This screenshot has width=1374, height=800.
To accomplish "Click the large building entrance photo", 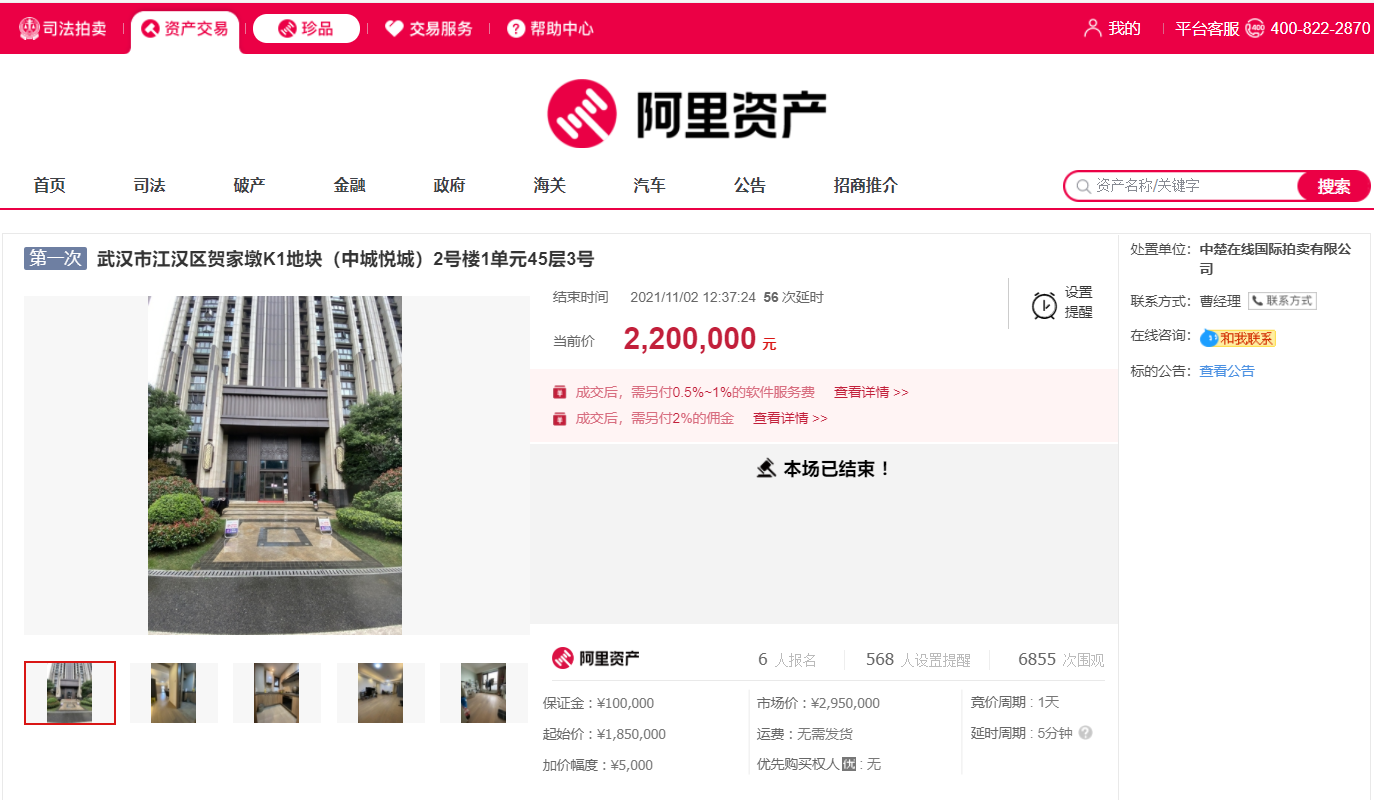I will click(x=275, y=465).
